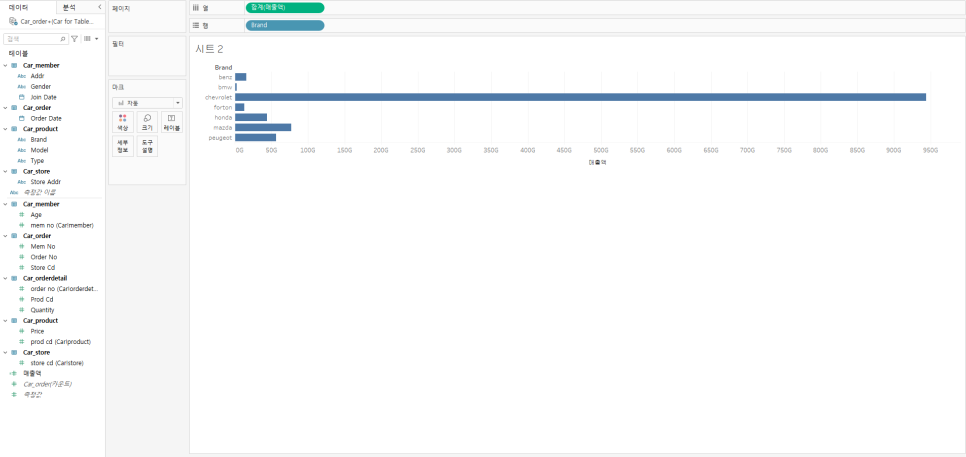Select the Store Cd field
Viewport: 966px width, 457px height.
pos(43,268)
